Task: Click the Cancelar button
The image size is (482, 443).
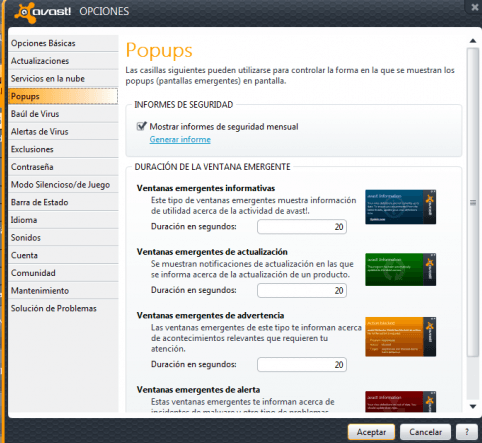Action: click(425, 432)
